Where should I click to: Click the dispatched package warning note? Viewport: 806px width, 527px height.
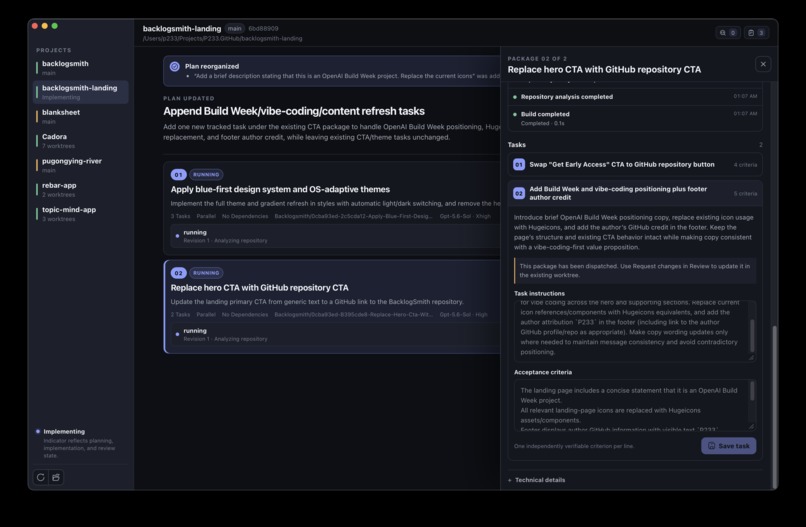[x=635, y=270]
